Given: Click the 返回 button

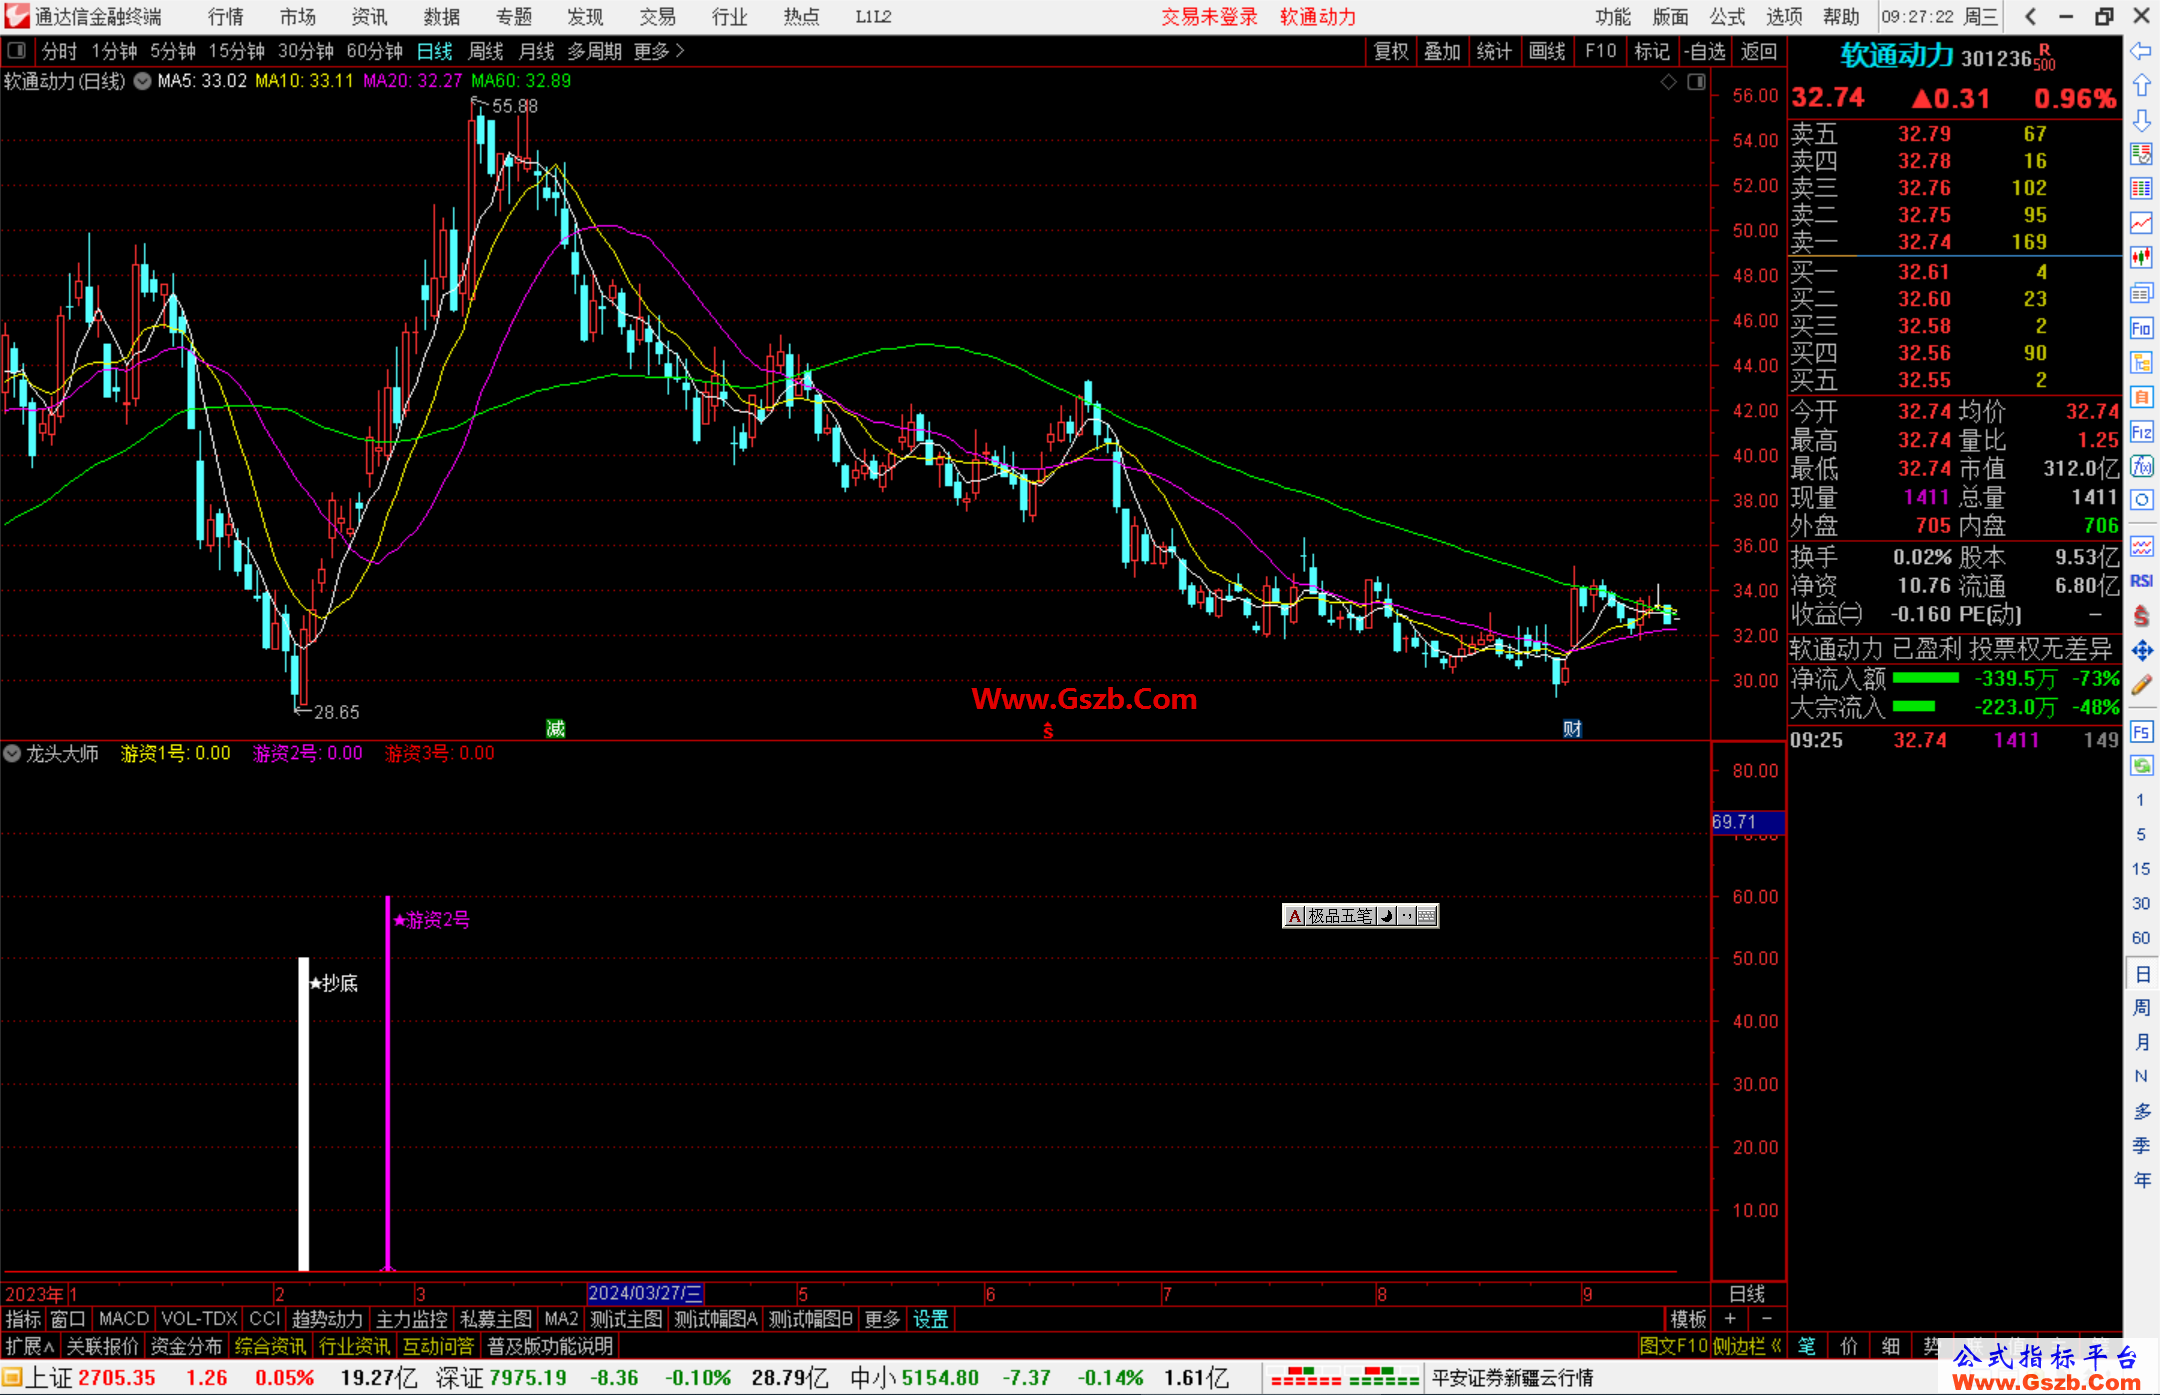Looking at the screenshot, I should [1758, 51].
